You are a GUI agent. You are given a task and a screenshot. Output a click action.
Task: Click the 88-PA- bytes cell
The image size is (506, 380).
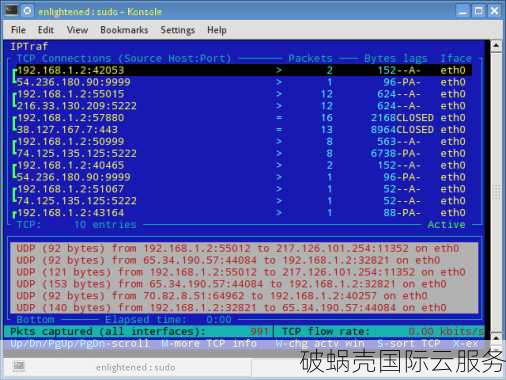pos(402,213)
